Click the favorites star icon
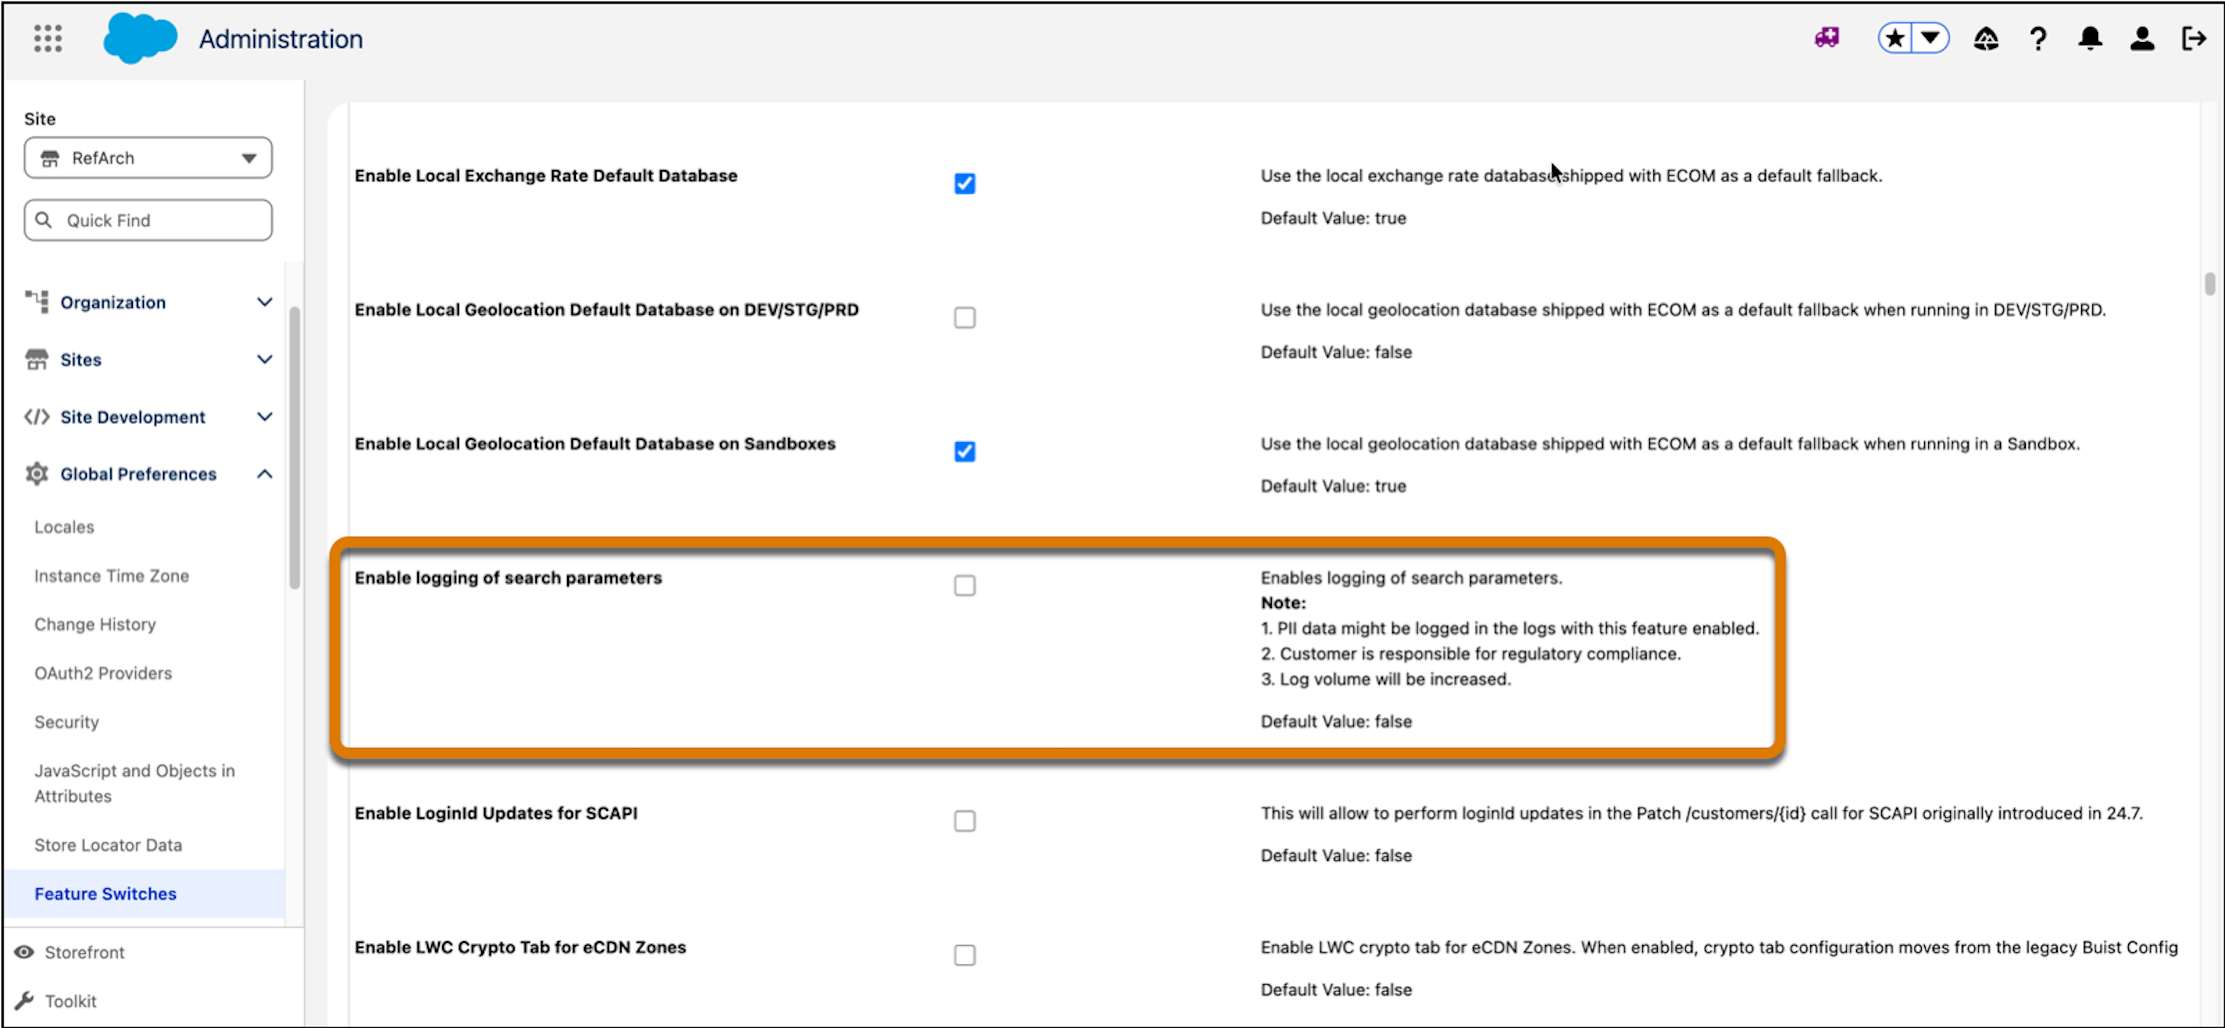 (x=1895, y=39)
